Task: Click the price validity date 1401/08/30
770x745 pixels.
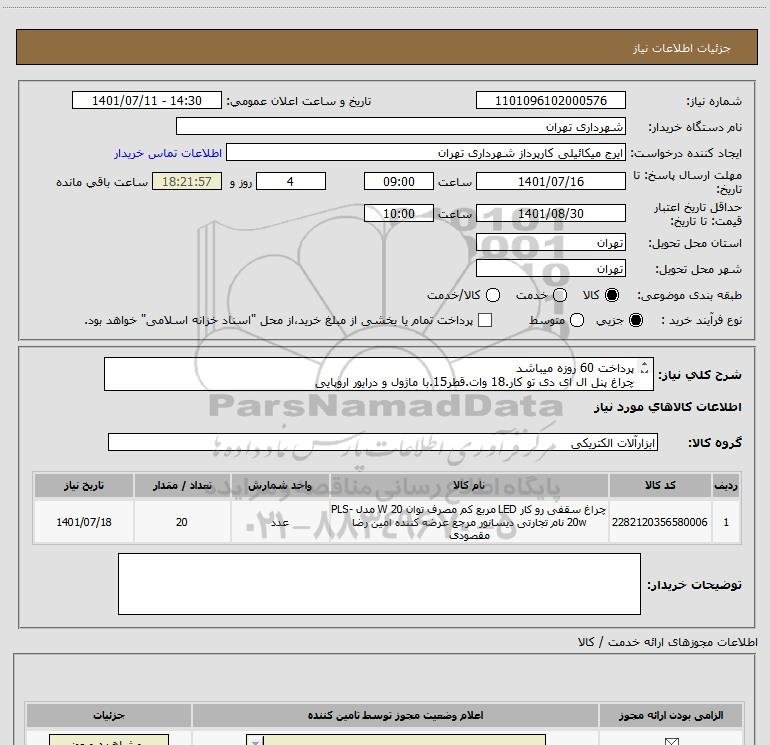Action: point(550,213)
